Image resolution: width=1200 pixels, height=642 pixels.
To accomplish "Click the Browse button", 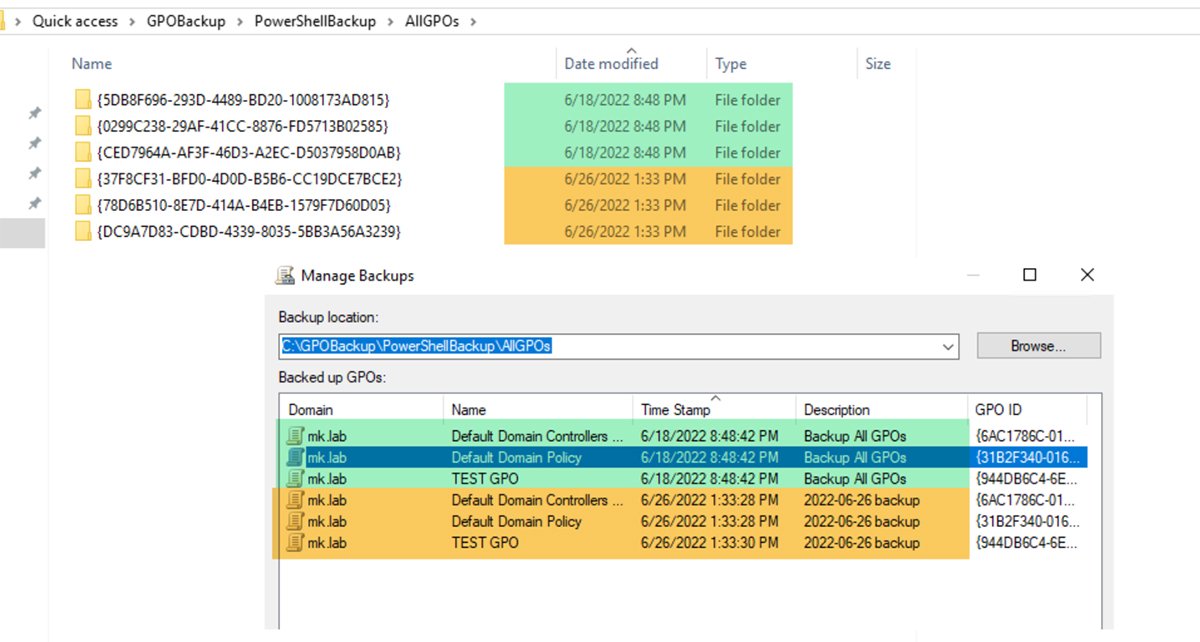I will (x=1038, y=345).
